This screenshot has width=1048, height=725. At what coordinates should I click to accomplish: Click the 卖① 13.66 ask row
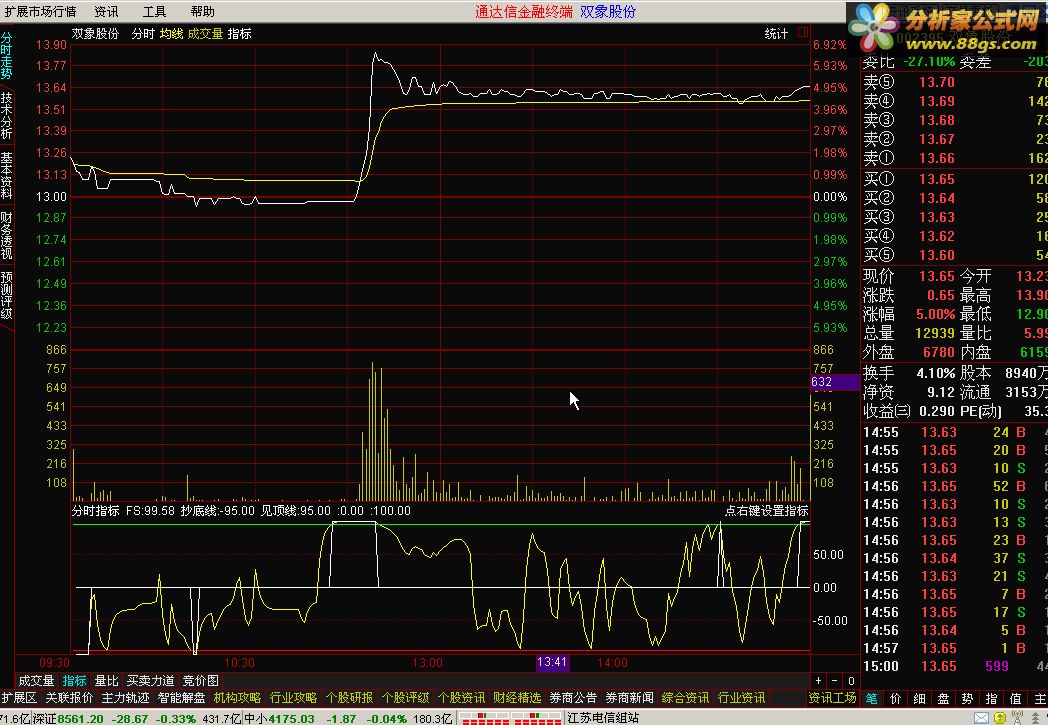coord(955,158)
